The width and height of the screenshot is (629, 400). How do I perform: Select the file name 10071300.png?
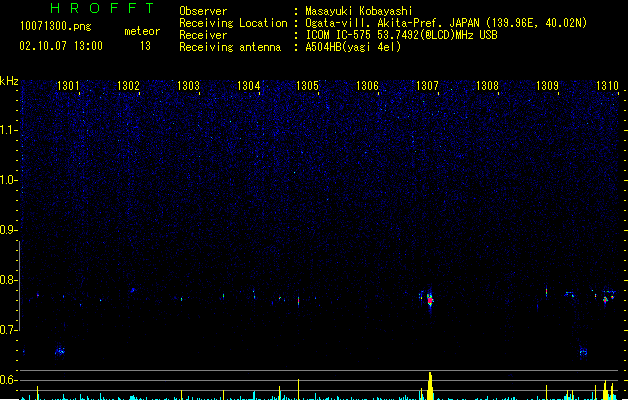point(55,26)
